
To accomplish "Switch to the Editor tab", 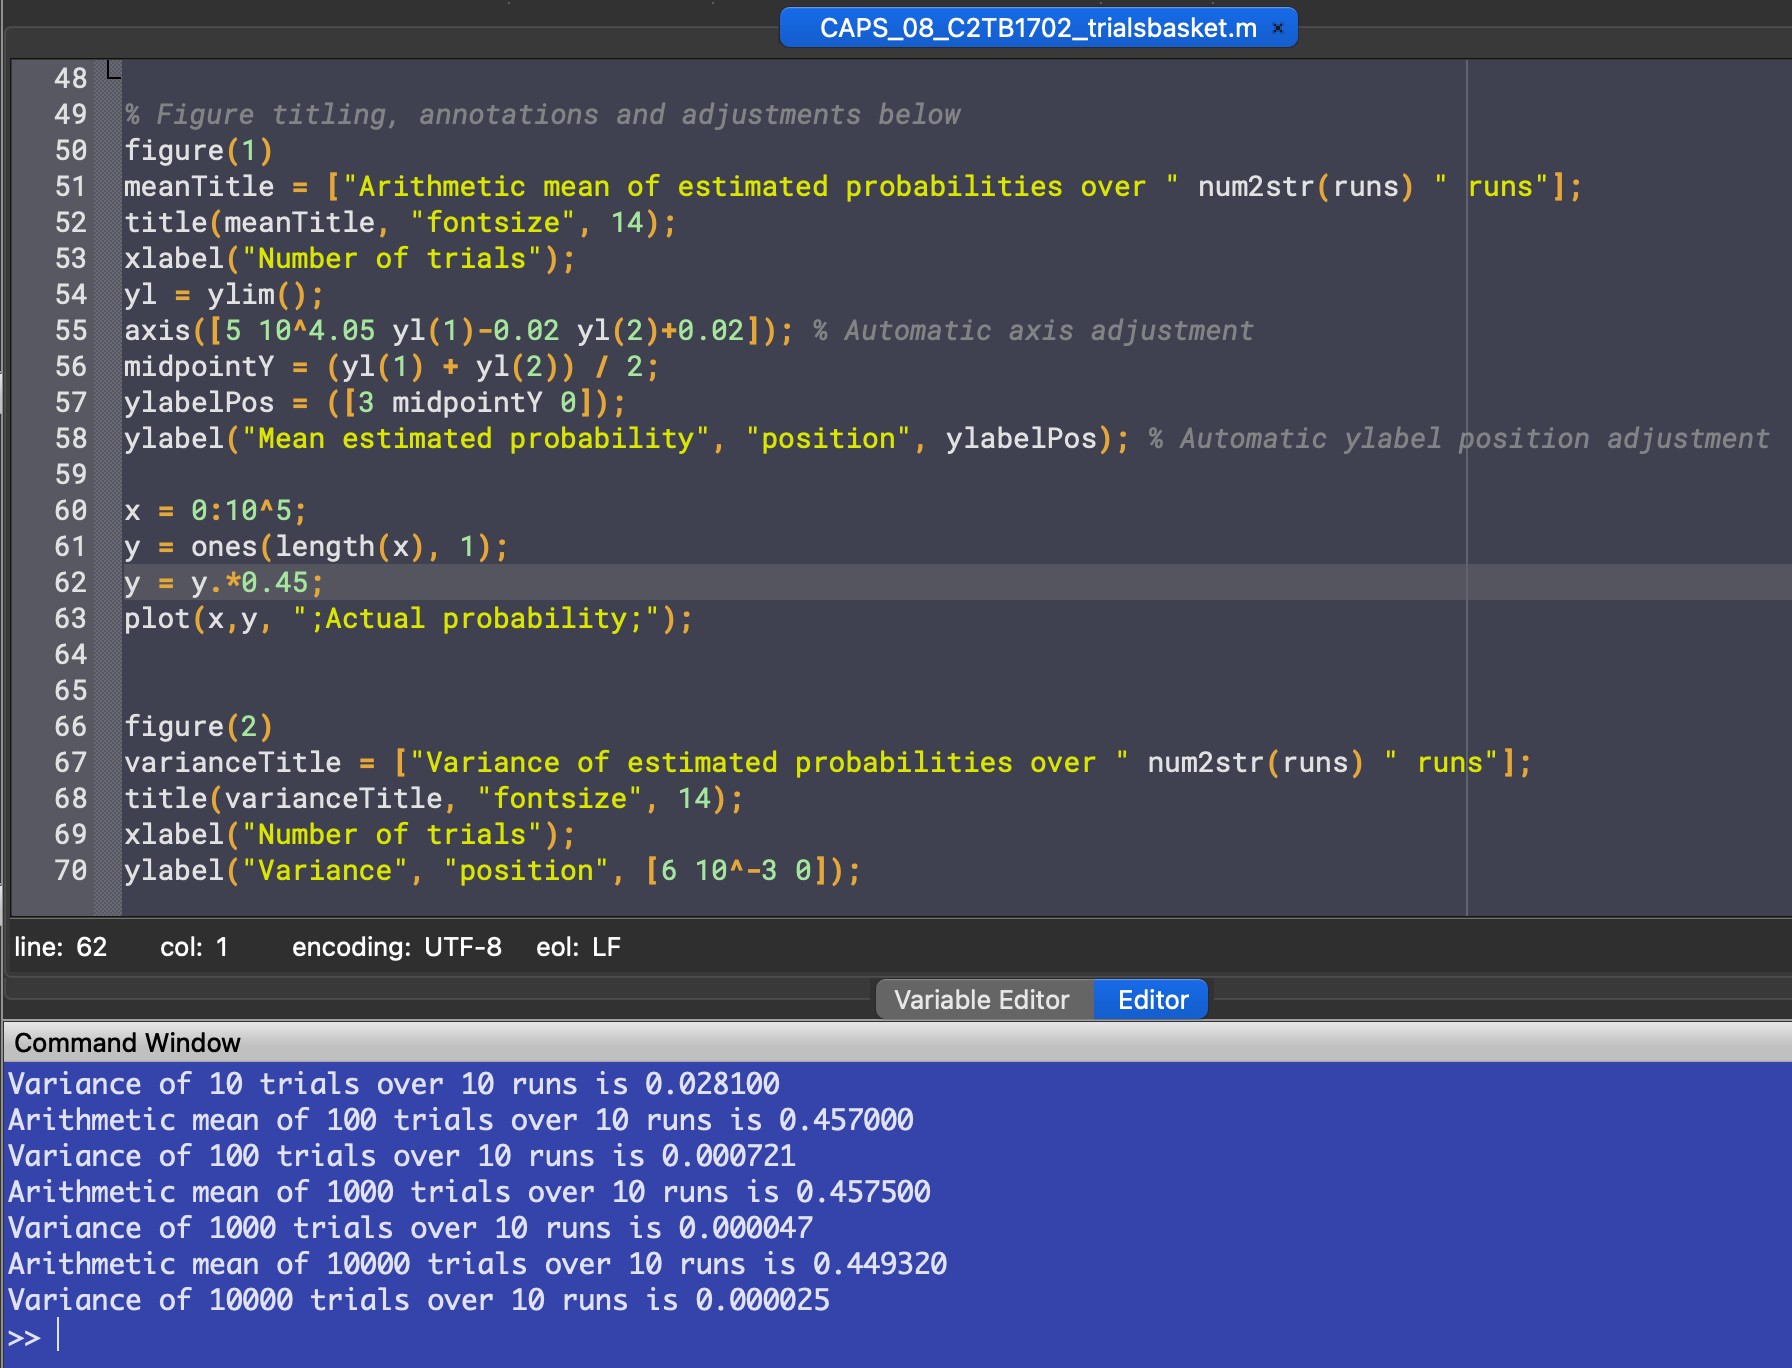I will coord(1152,1000).
